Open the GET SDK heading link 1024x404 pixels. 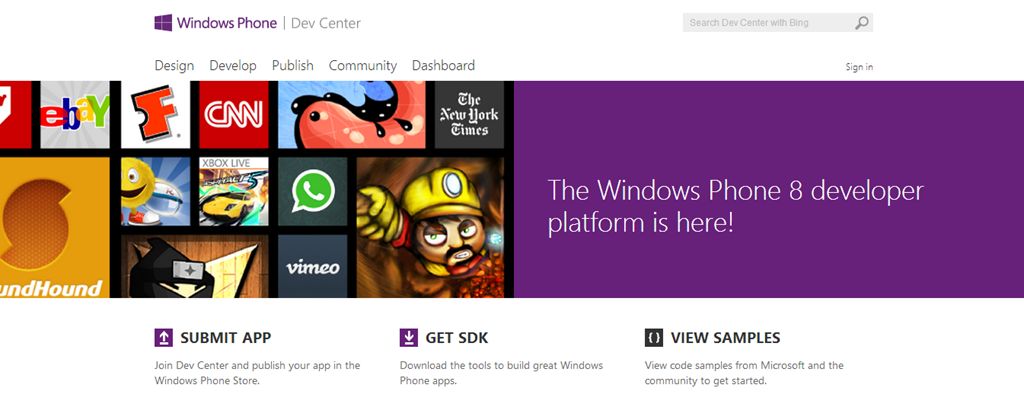pos(455,338)
